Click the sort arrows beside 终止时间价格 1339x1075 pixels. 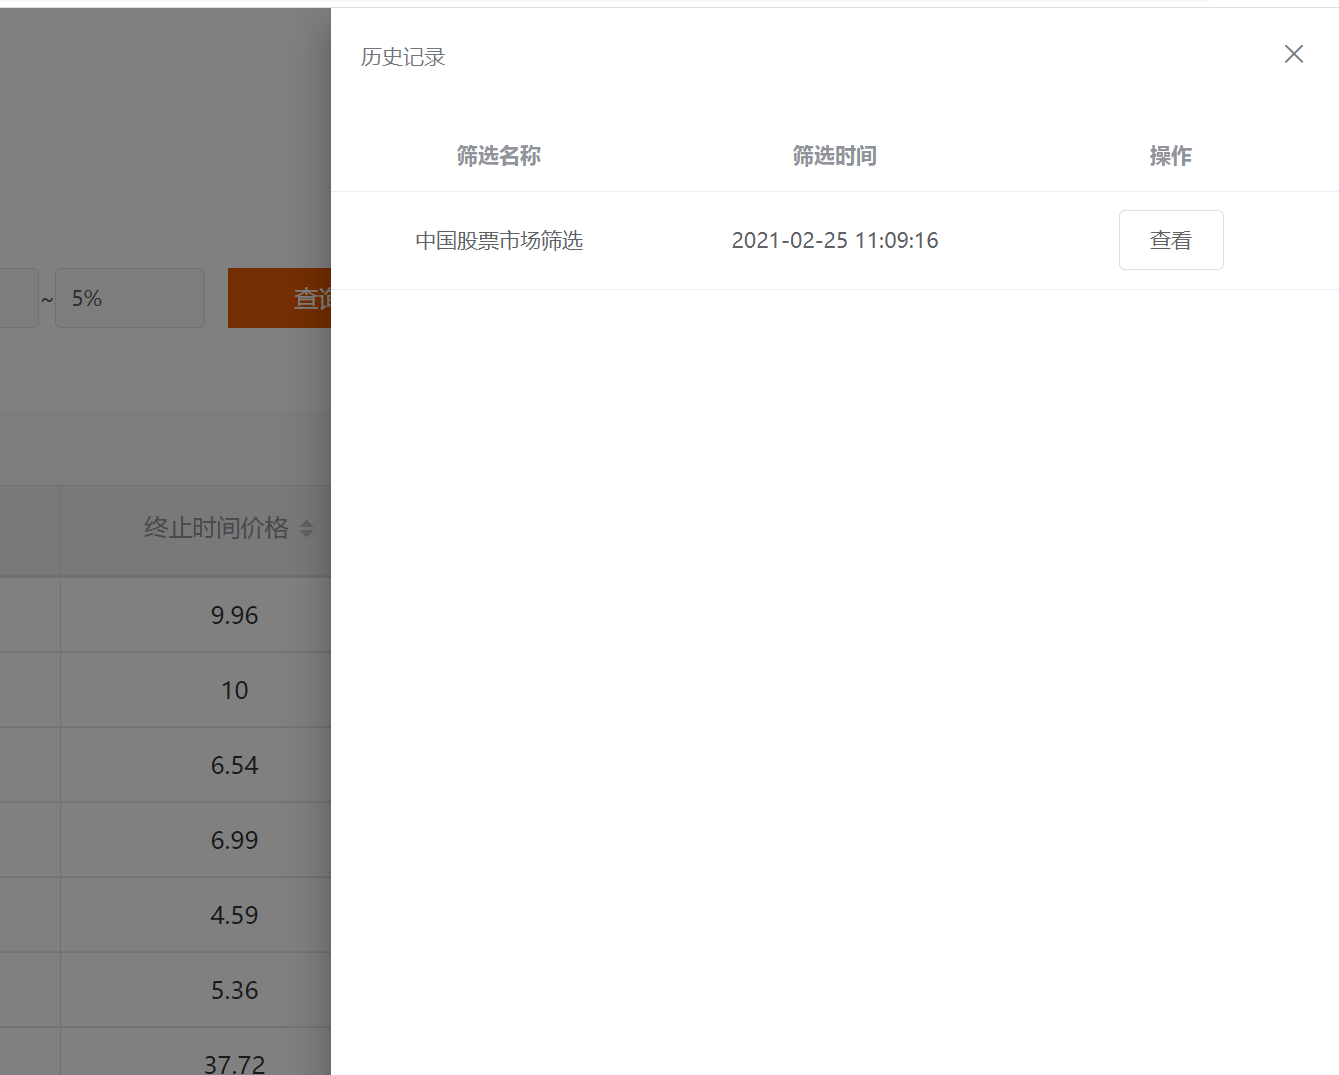pyautogui.click(x=306, y=528)
